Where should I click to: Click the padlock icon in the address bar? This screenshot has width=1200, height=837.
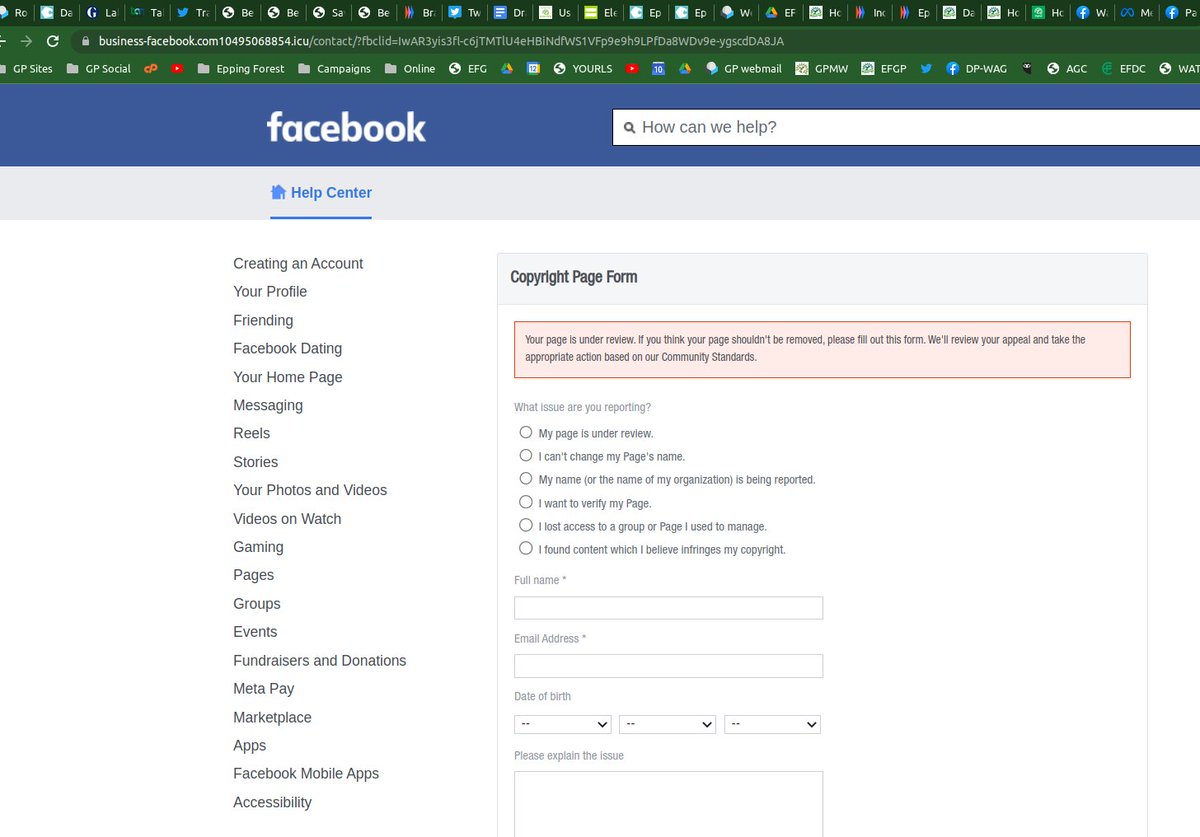pos(85,41)
